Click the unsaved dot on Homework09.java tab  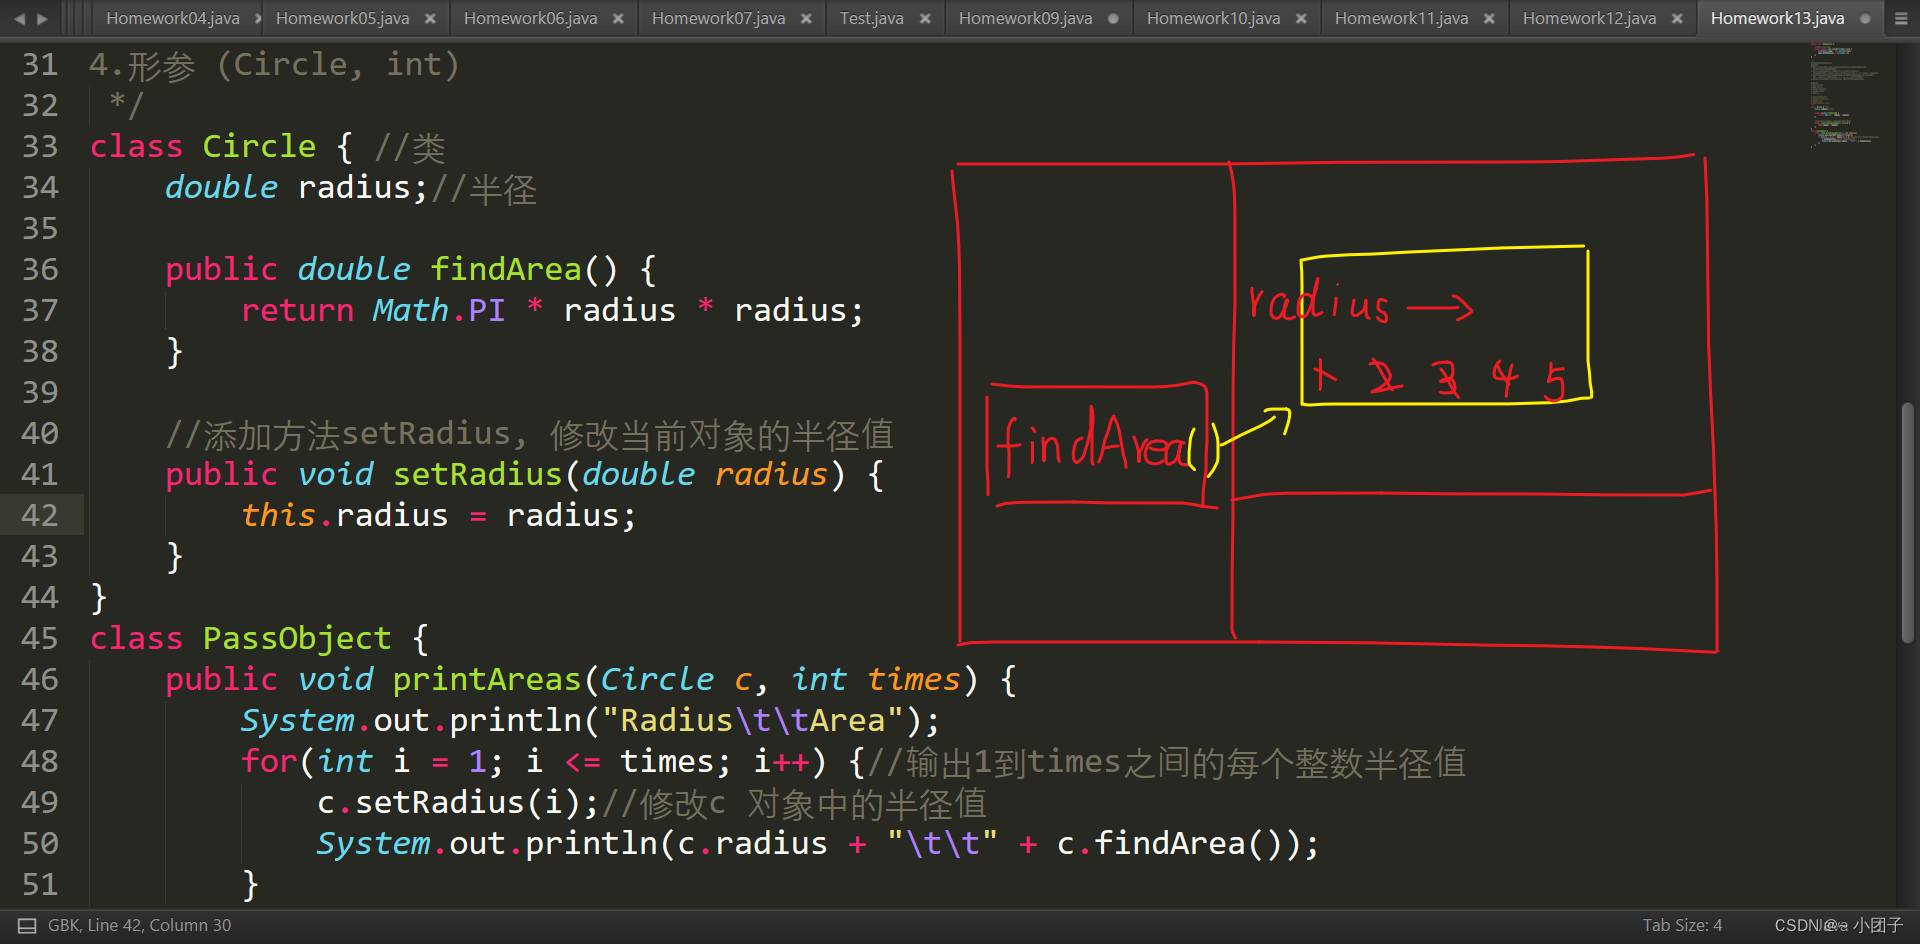coord(1113,18)
